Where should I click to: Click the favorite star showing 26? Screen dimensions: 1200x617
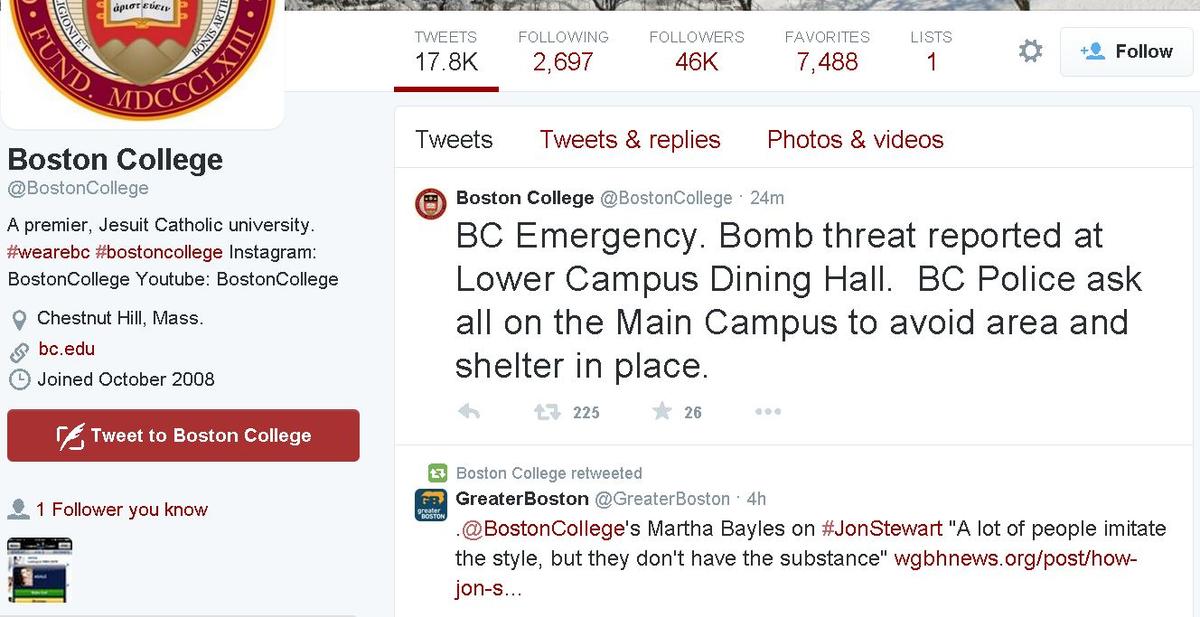(661, 411)
